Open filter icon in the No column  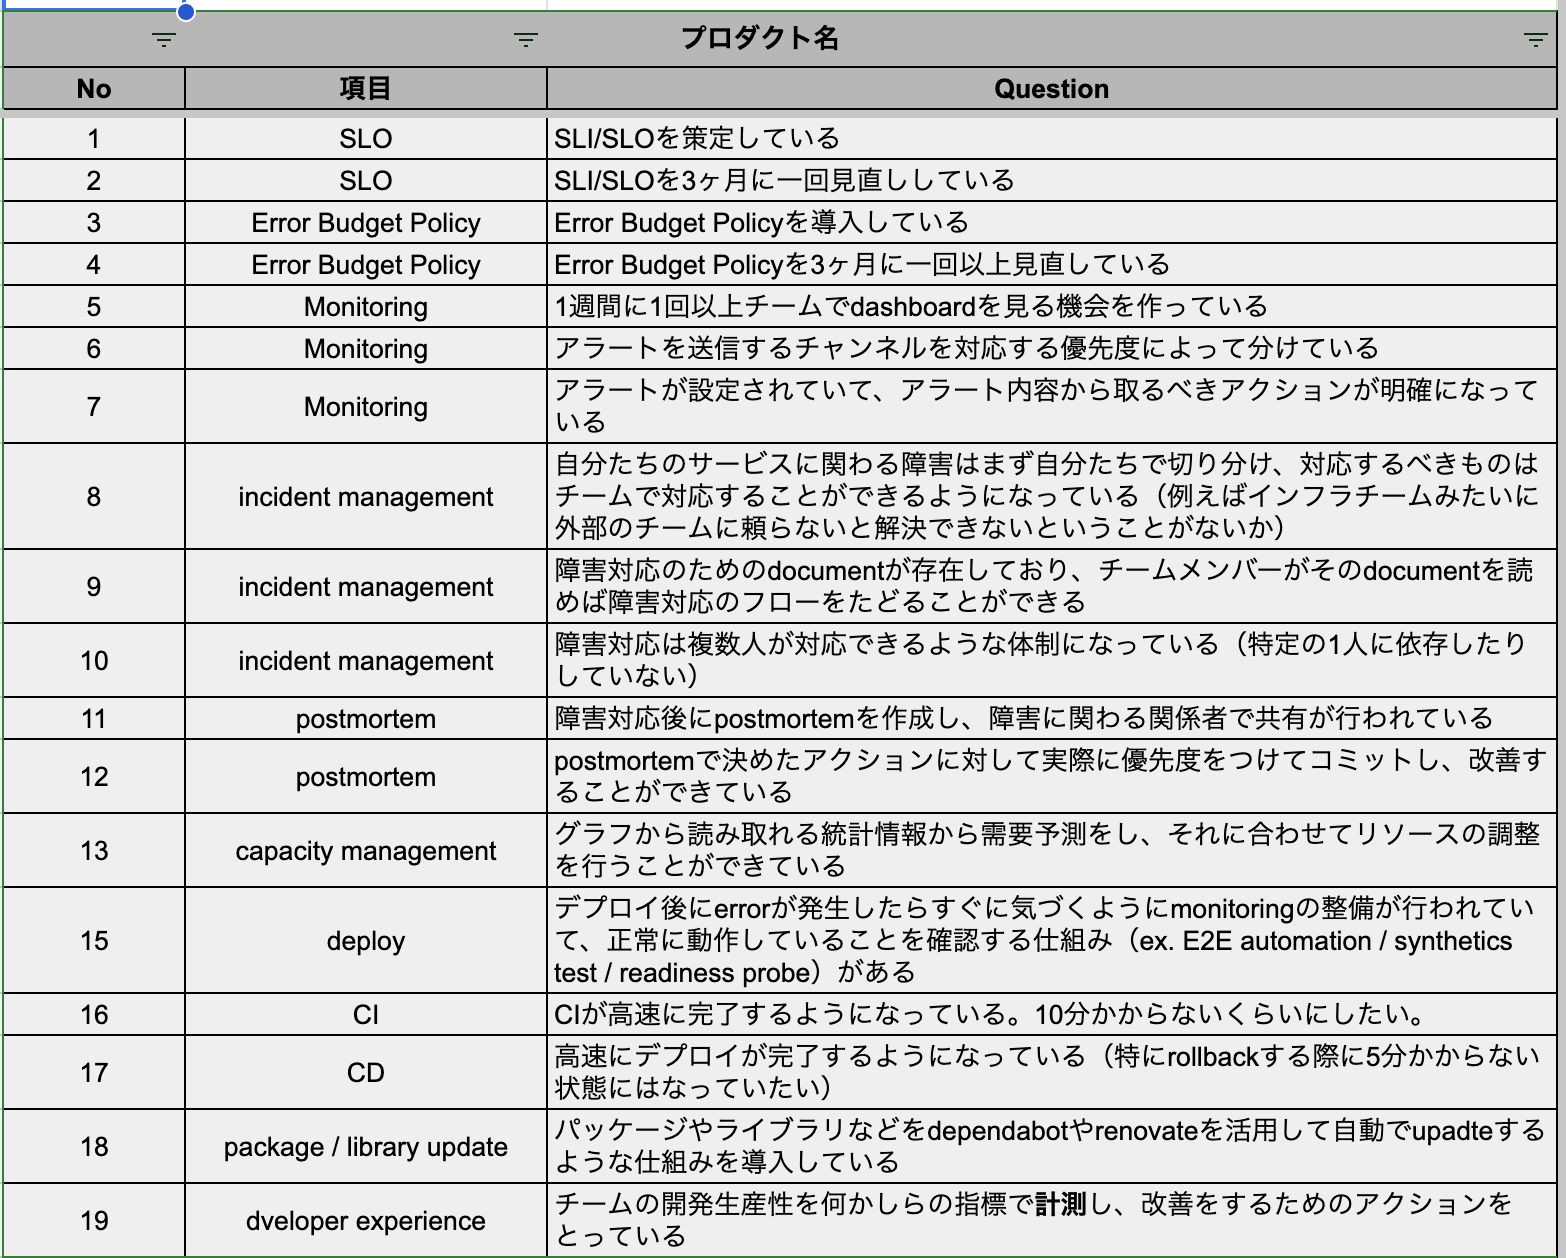(164, 40)
